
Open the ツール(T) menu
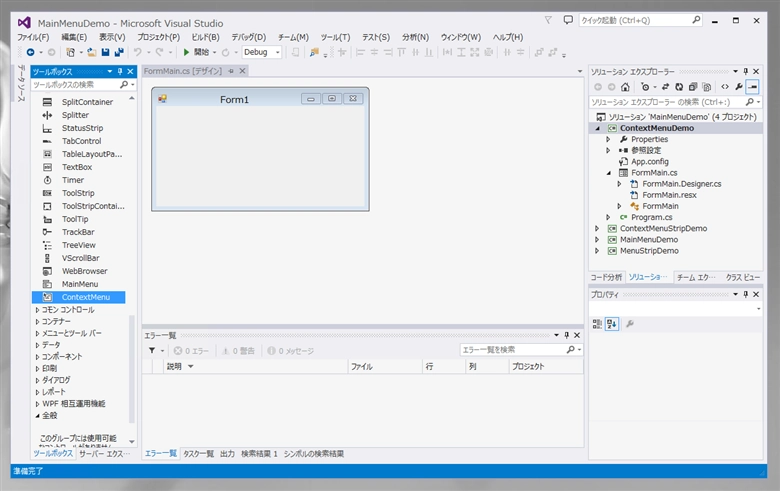[x=335, y=37]
